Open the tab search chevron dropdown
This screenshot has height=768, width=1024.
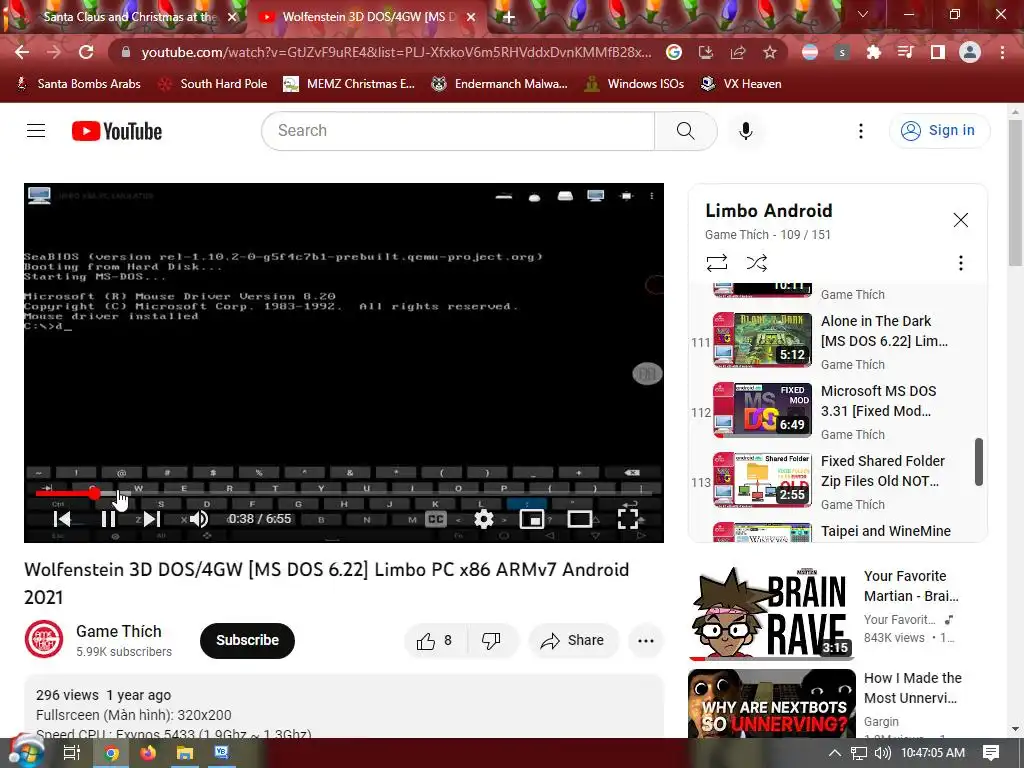point(863,14)
